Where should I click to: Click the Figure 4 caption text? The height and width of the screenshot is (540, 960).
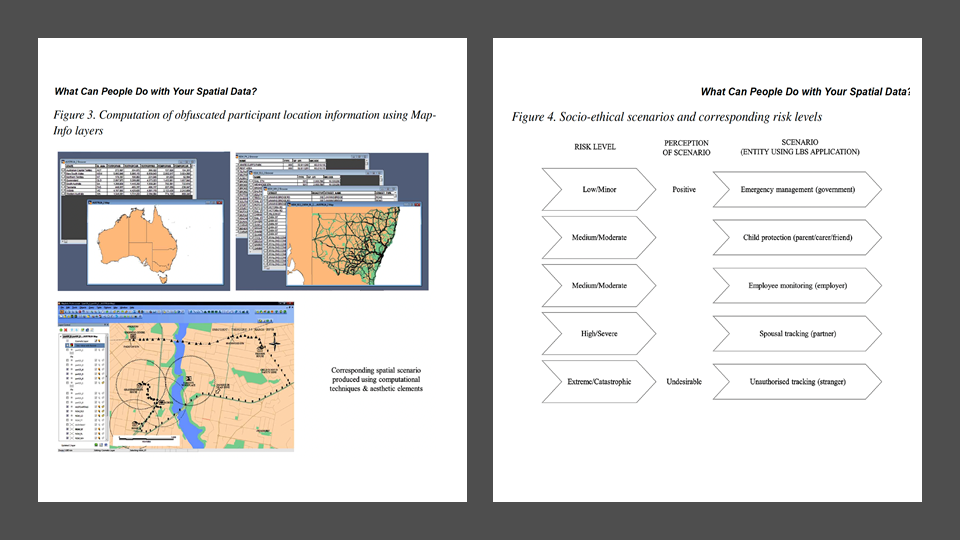[667, 117]
